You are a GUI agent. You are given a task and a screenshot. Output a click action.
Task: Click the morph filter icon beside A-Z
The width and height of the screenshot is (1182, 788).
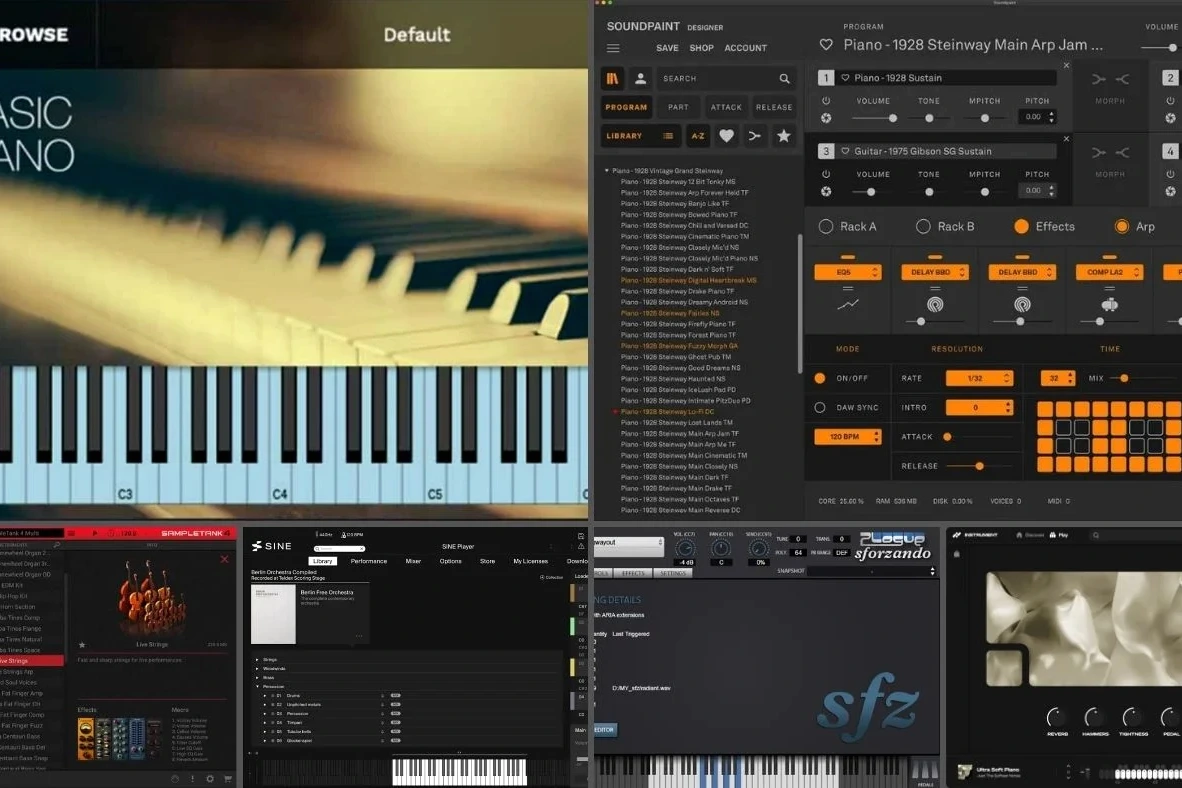(755, 136)
